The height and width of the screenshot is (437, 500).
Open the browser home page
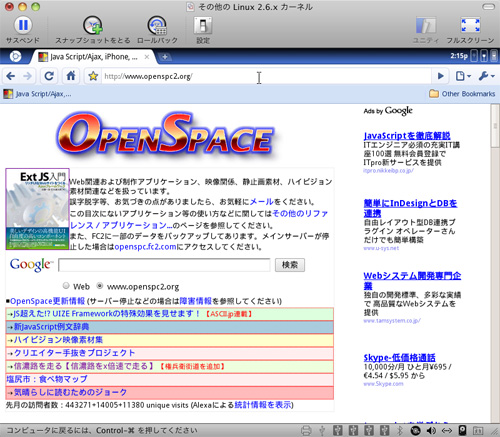click(x=71, y=76)
